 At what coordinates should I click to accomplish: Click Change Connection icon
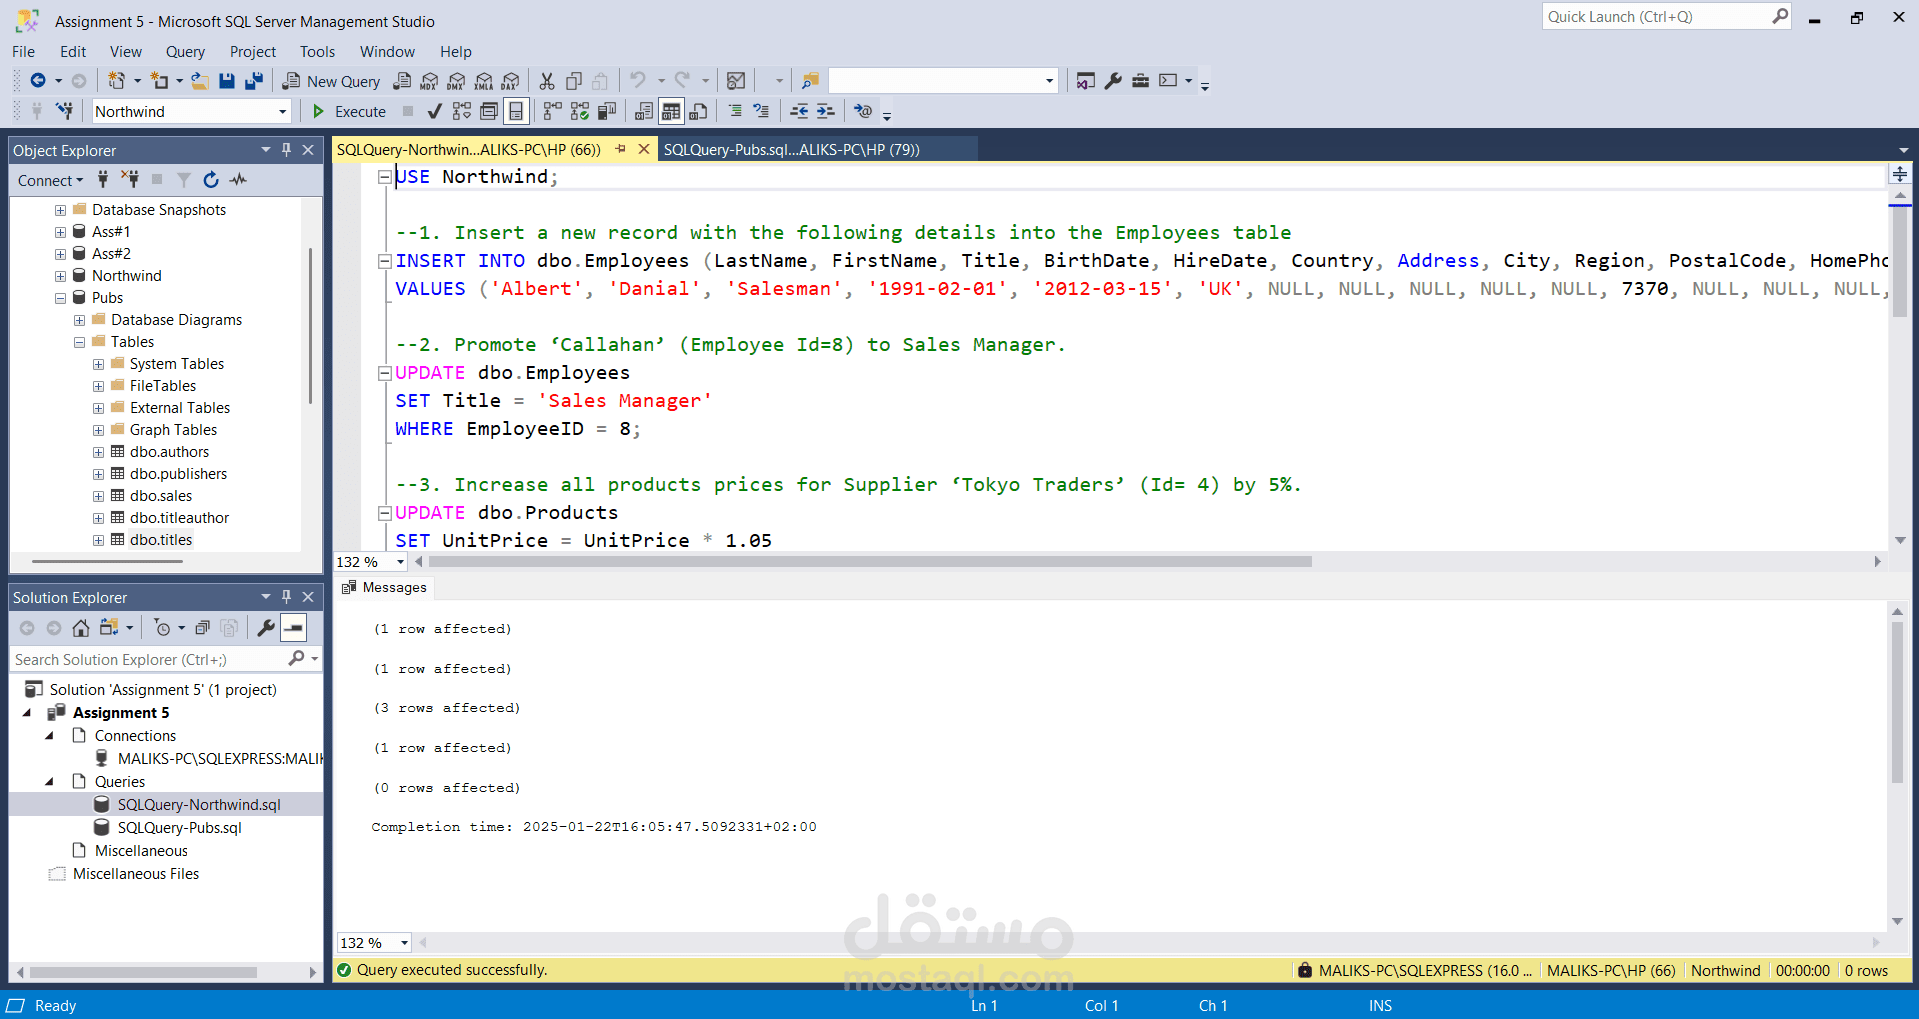(x=65, y=111)
